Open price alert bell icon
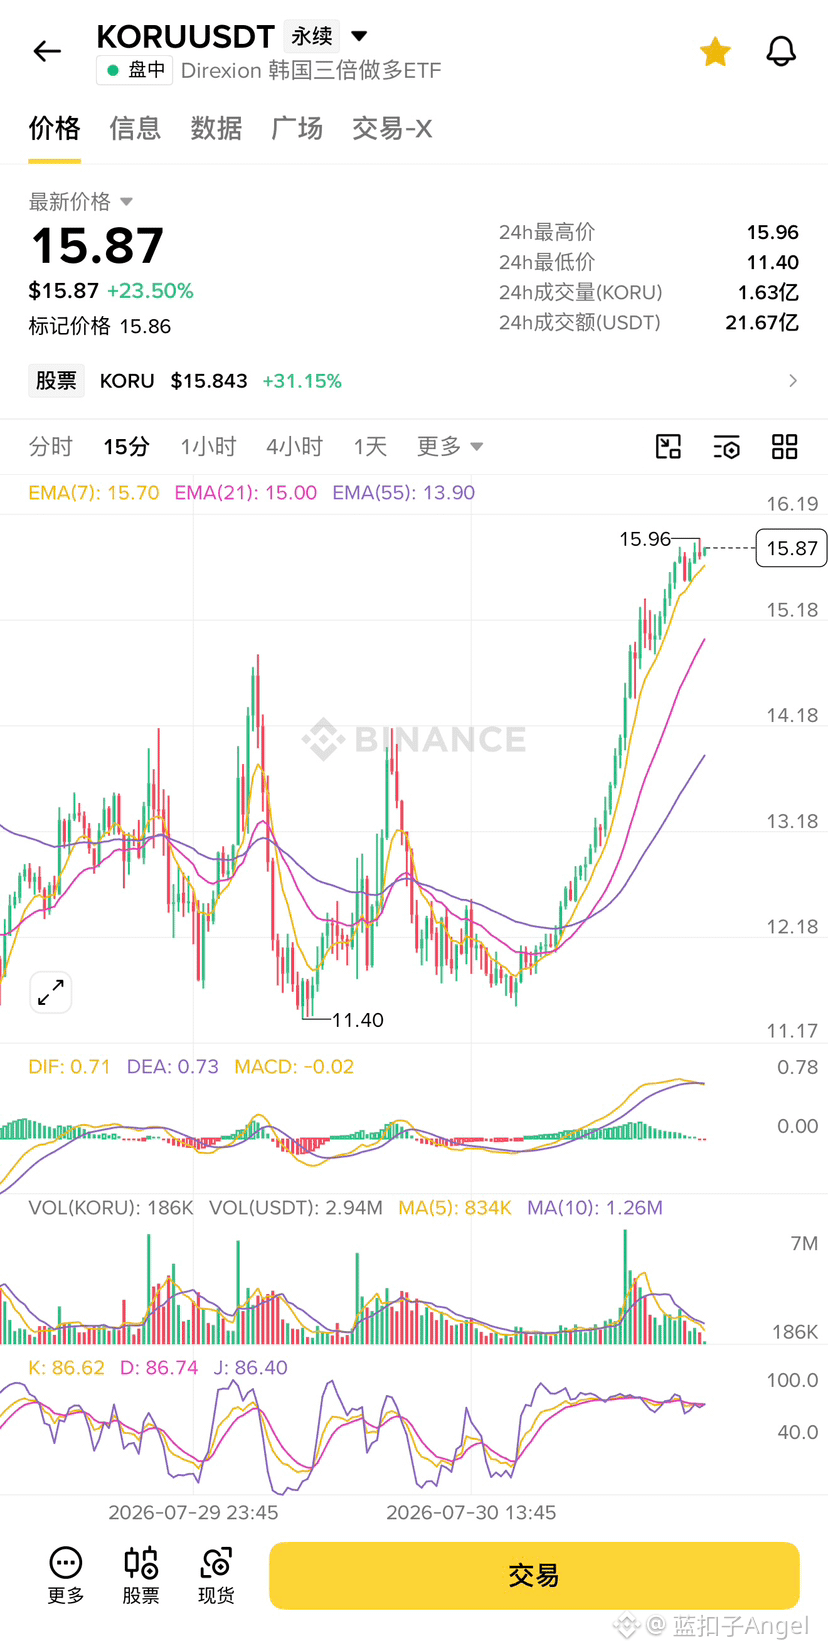The image size is (828, 1651). point(781,51)
